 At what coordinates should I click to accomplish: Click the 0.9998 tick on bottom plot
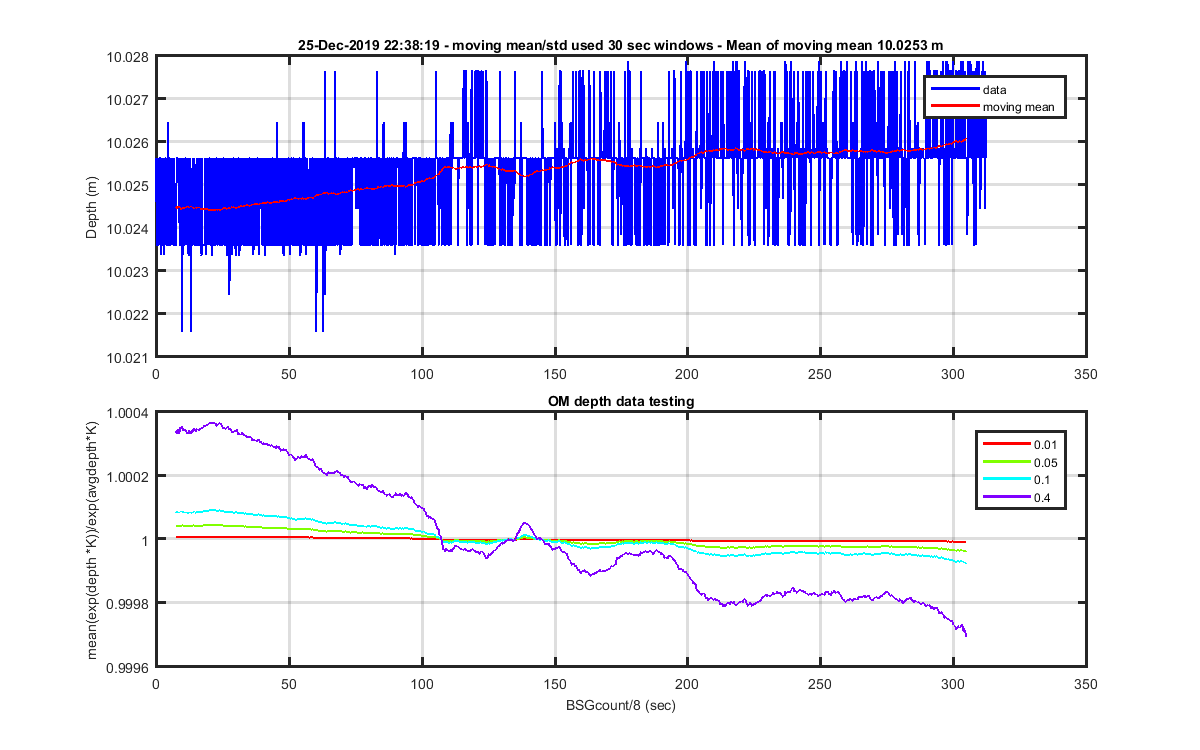[x=130, y=603]
